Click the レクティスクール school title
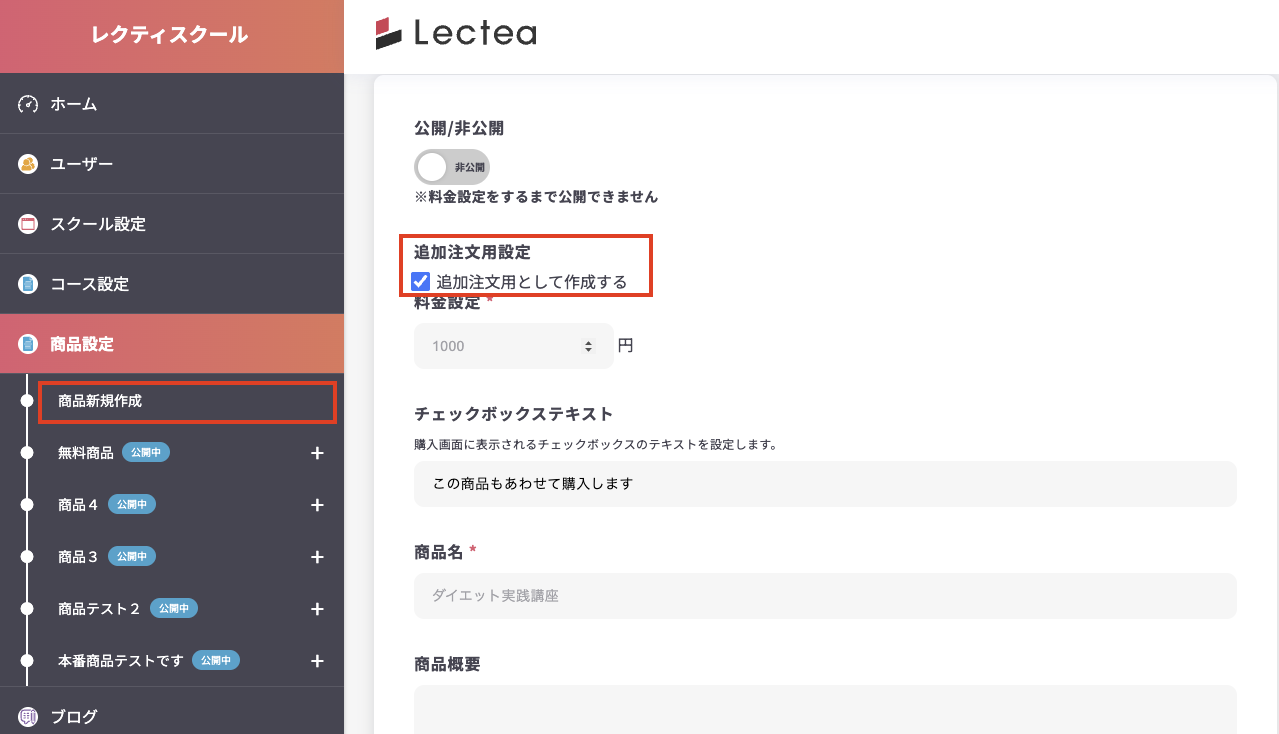Viewport: 1279px width, 734px height. click(x=170, y=36)
